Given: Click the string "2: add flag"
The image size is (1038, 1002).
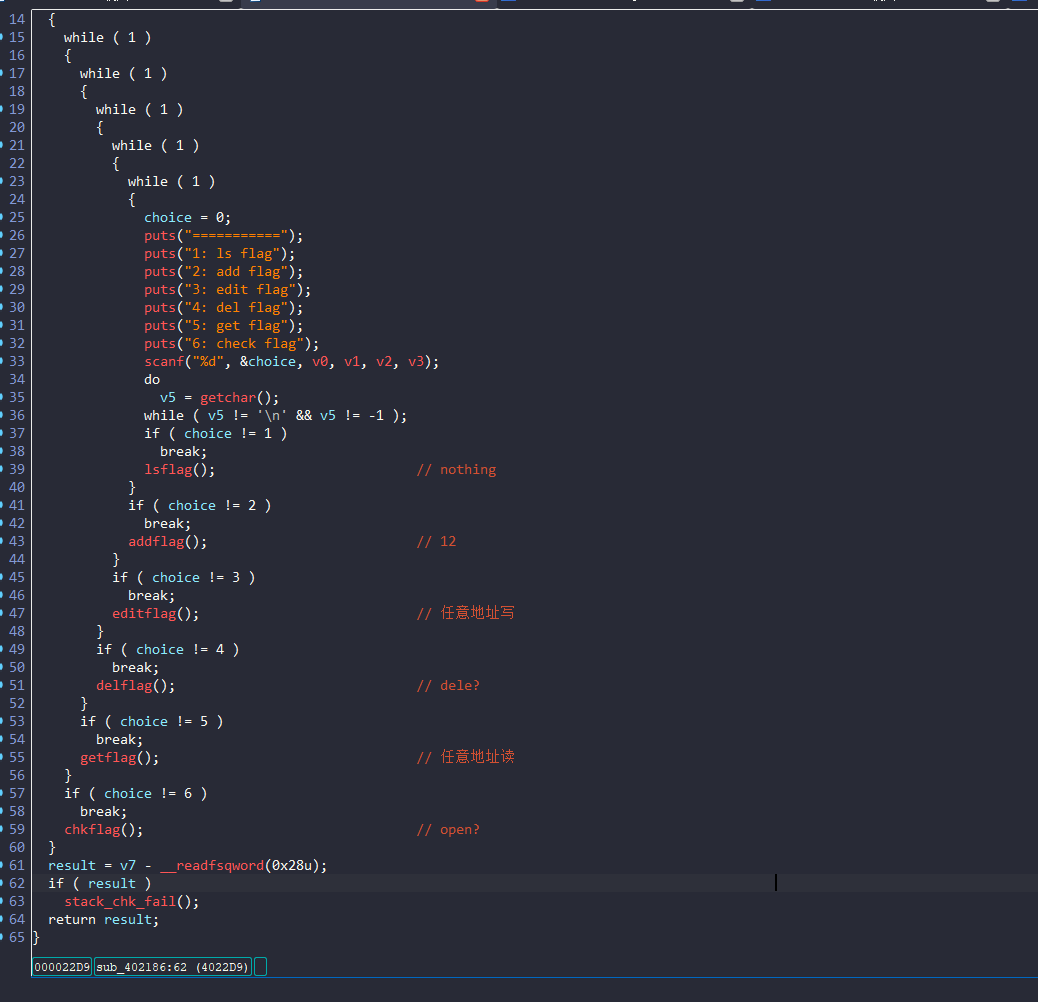Looking at the screenshot, I should 236,271.
